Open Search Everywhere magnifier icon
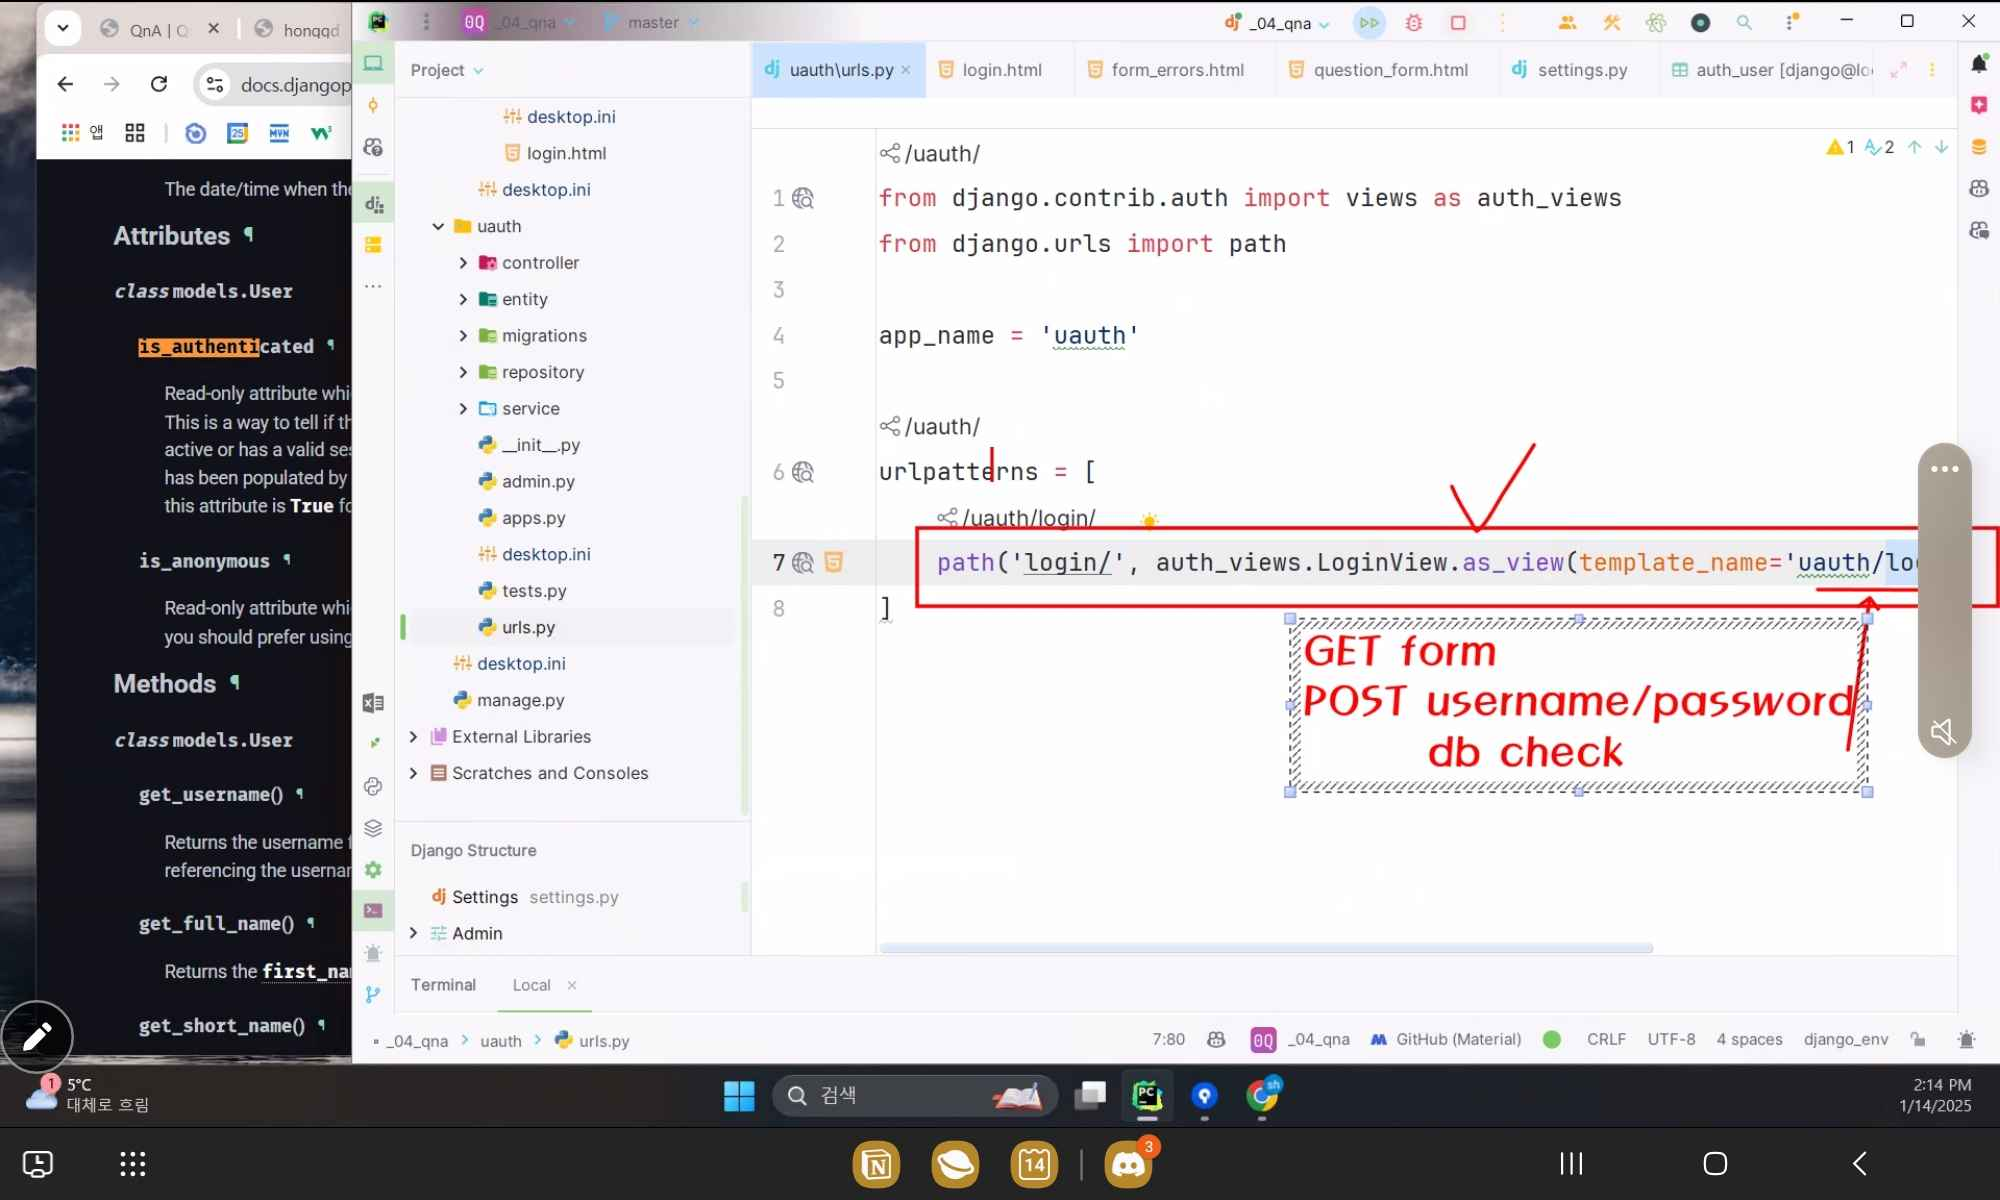Image resolution: width=2000 pixels, height=1200 pixels. (1744, 22)
